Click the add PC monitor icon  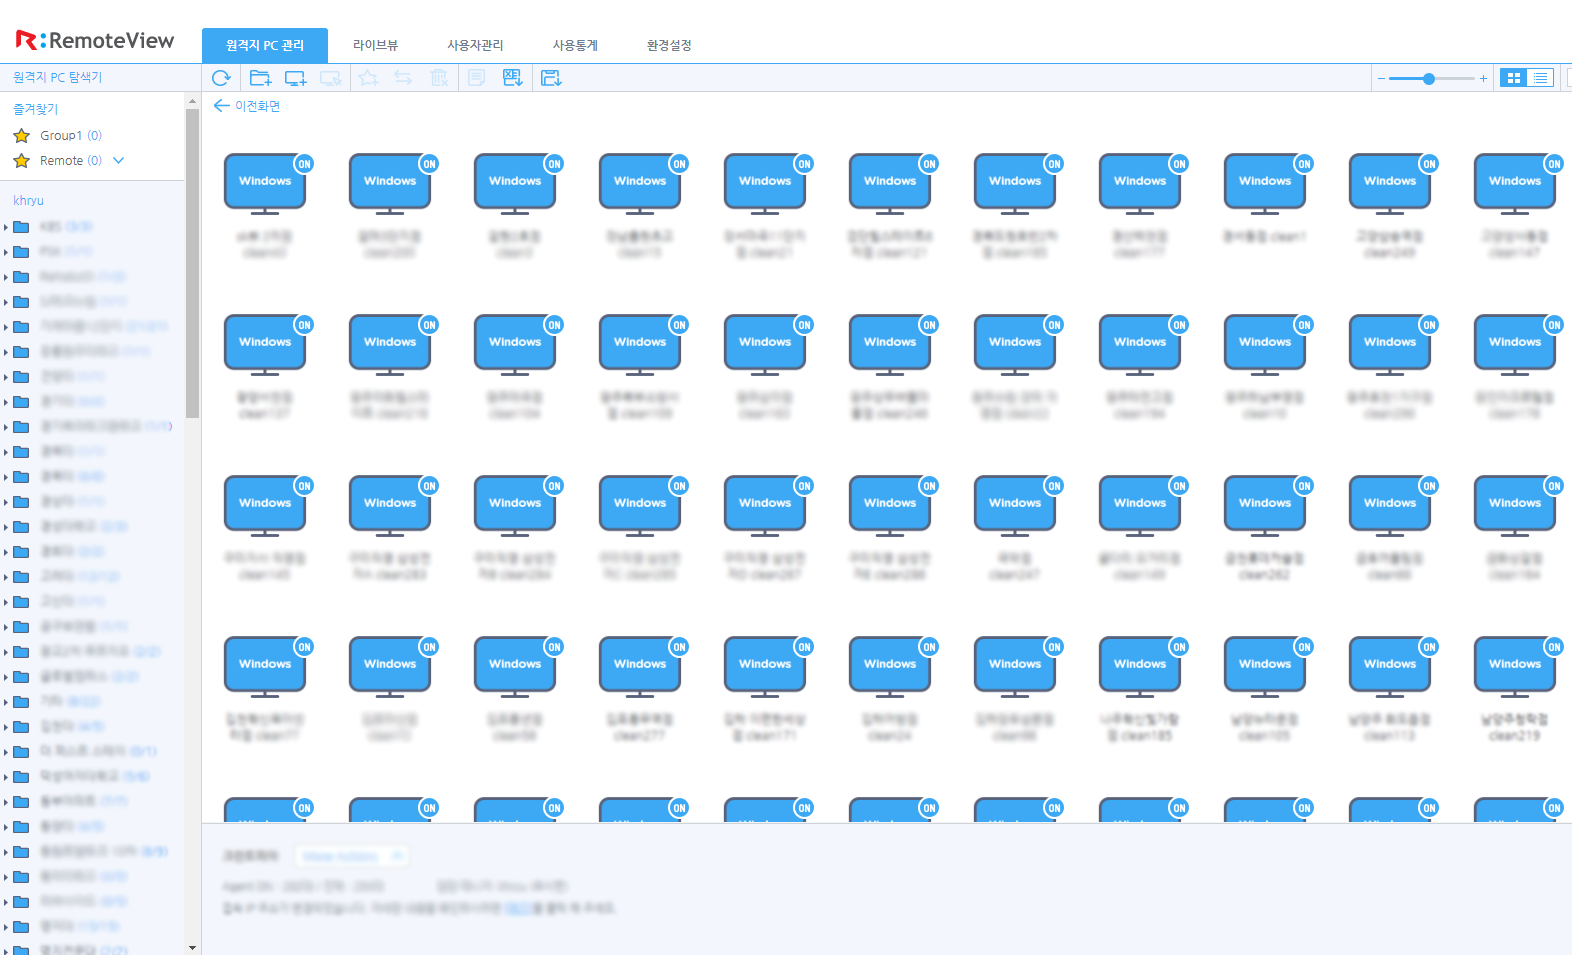(x=296, y=78)
